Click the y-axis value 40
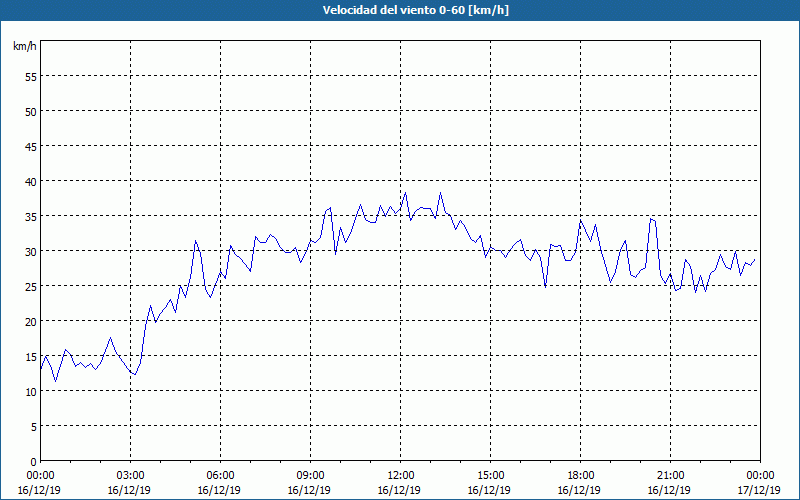Viewport: 800px width, 500px height. point(31,183)
